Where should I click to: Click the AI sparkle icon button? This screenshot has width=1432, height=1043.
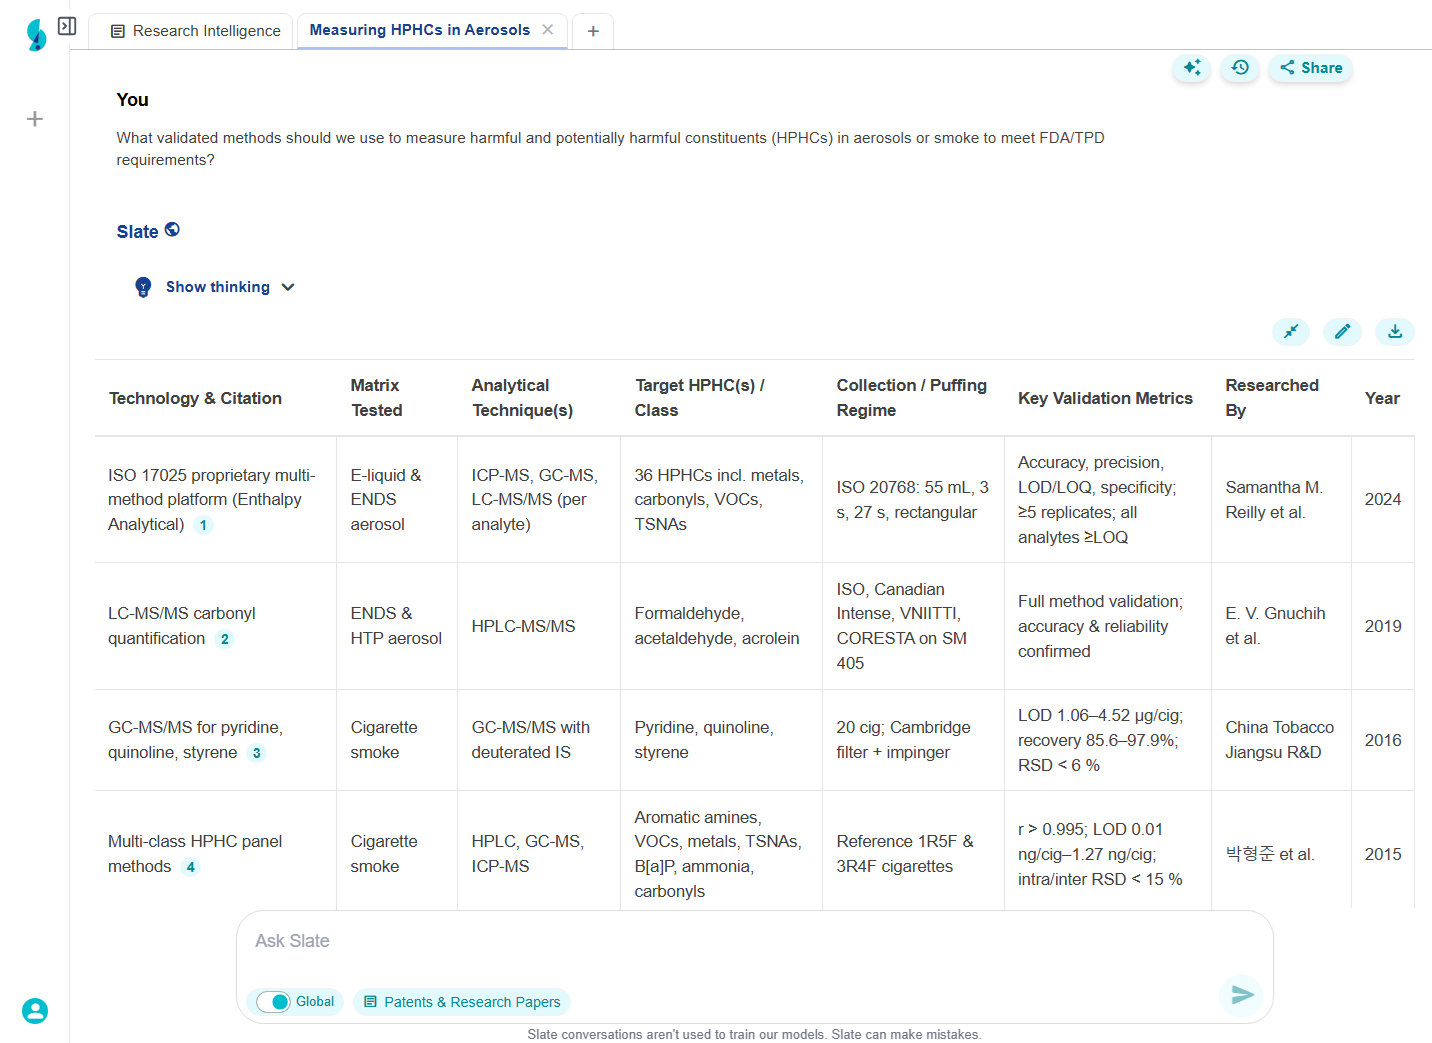1192,68
